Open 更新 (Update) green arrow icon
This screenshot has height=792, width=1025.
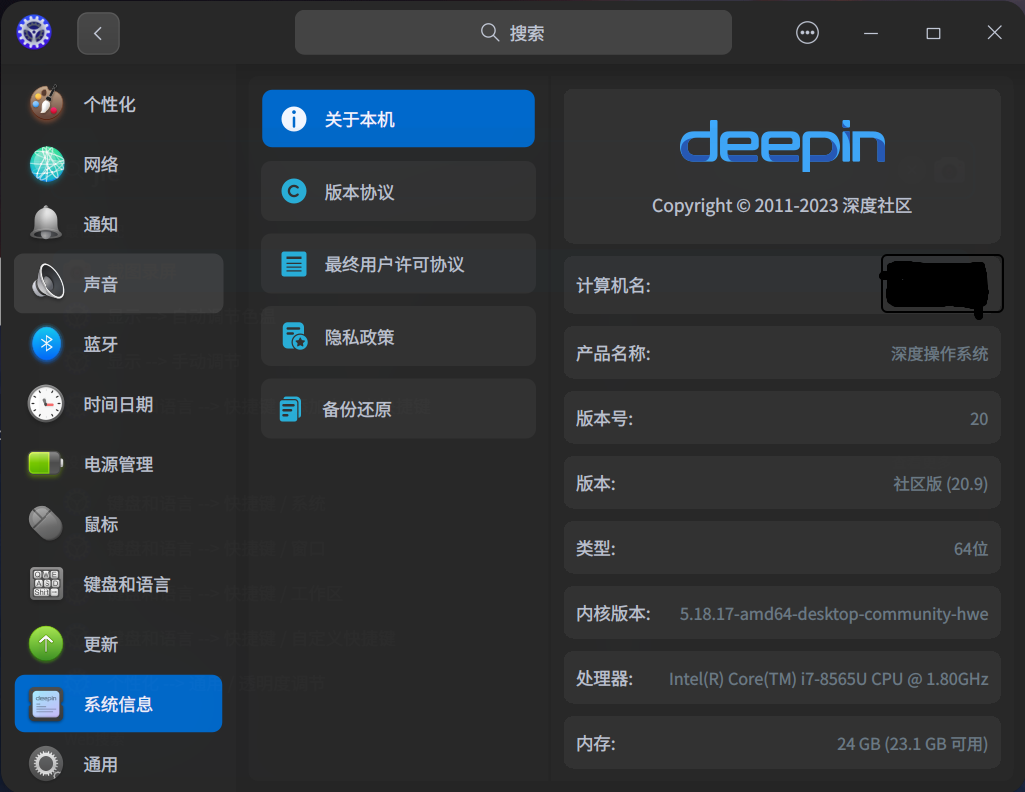click(46, 643)
